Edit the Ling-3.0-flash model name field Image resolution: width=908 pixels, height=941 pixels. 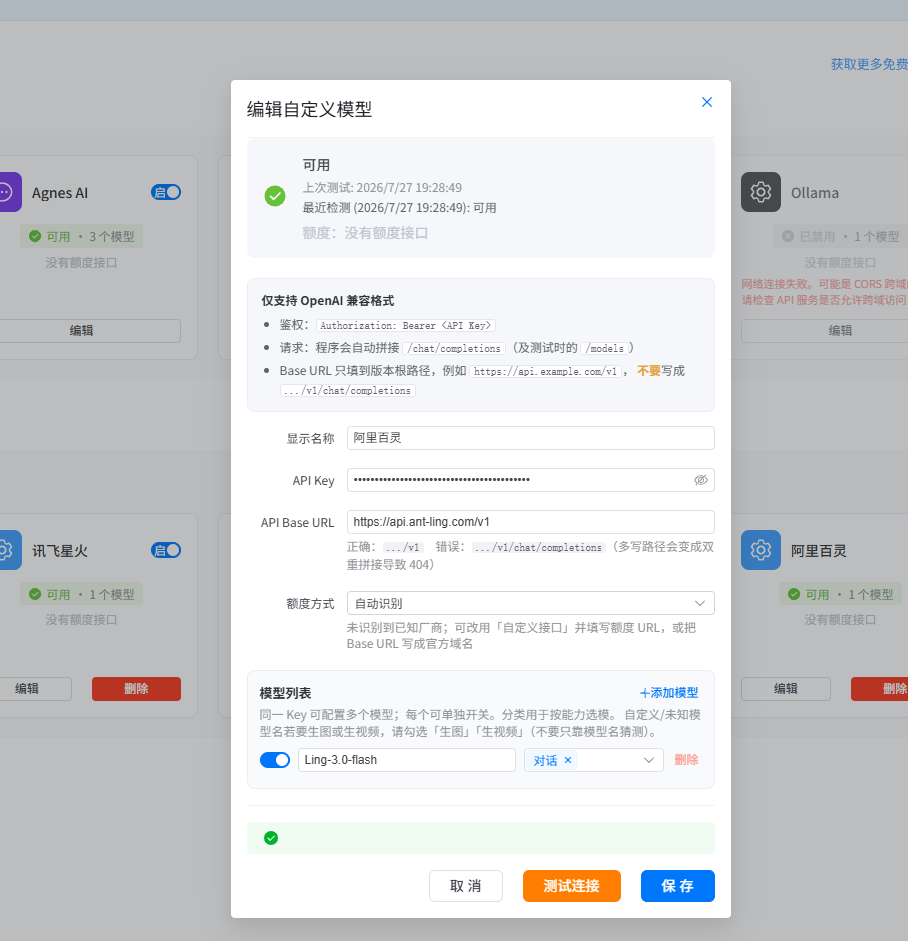(x=407, y=760)
